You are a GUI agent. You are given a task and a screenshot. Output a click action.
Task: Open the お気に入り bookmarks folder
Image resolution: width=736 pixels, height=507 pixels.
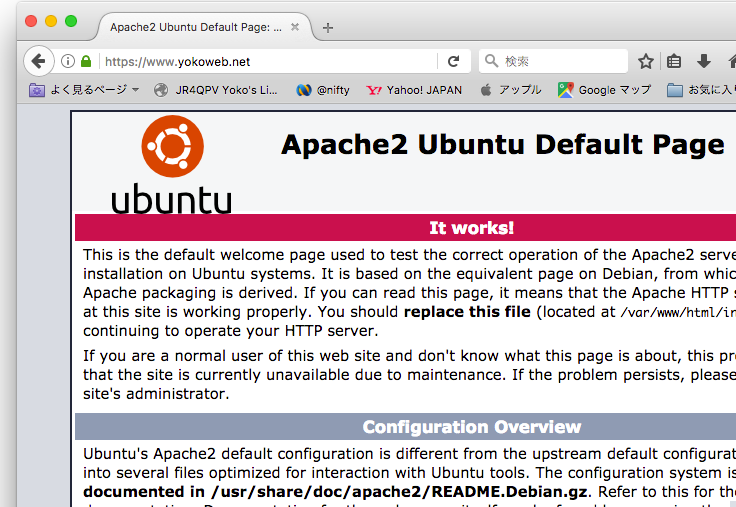701,90
